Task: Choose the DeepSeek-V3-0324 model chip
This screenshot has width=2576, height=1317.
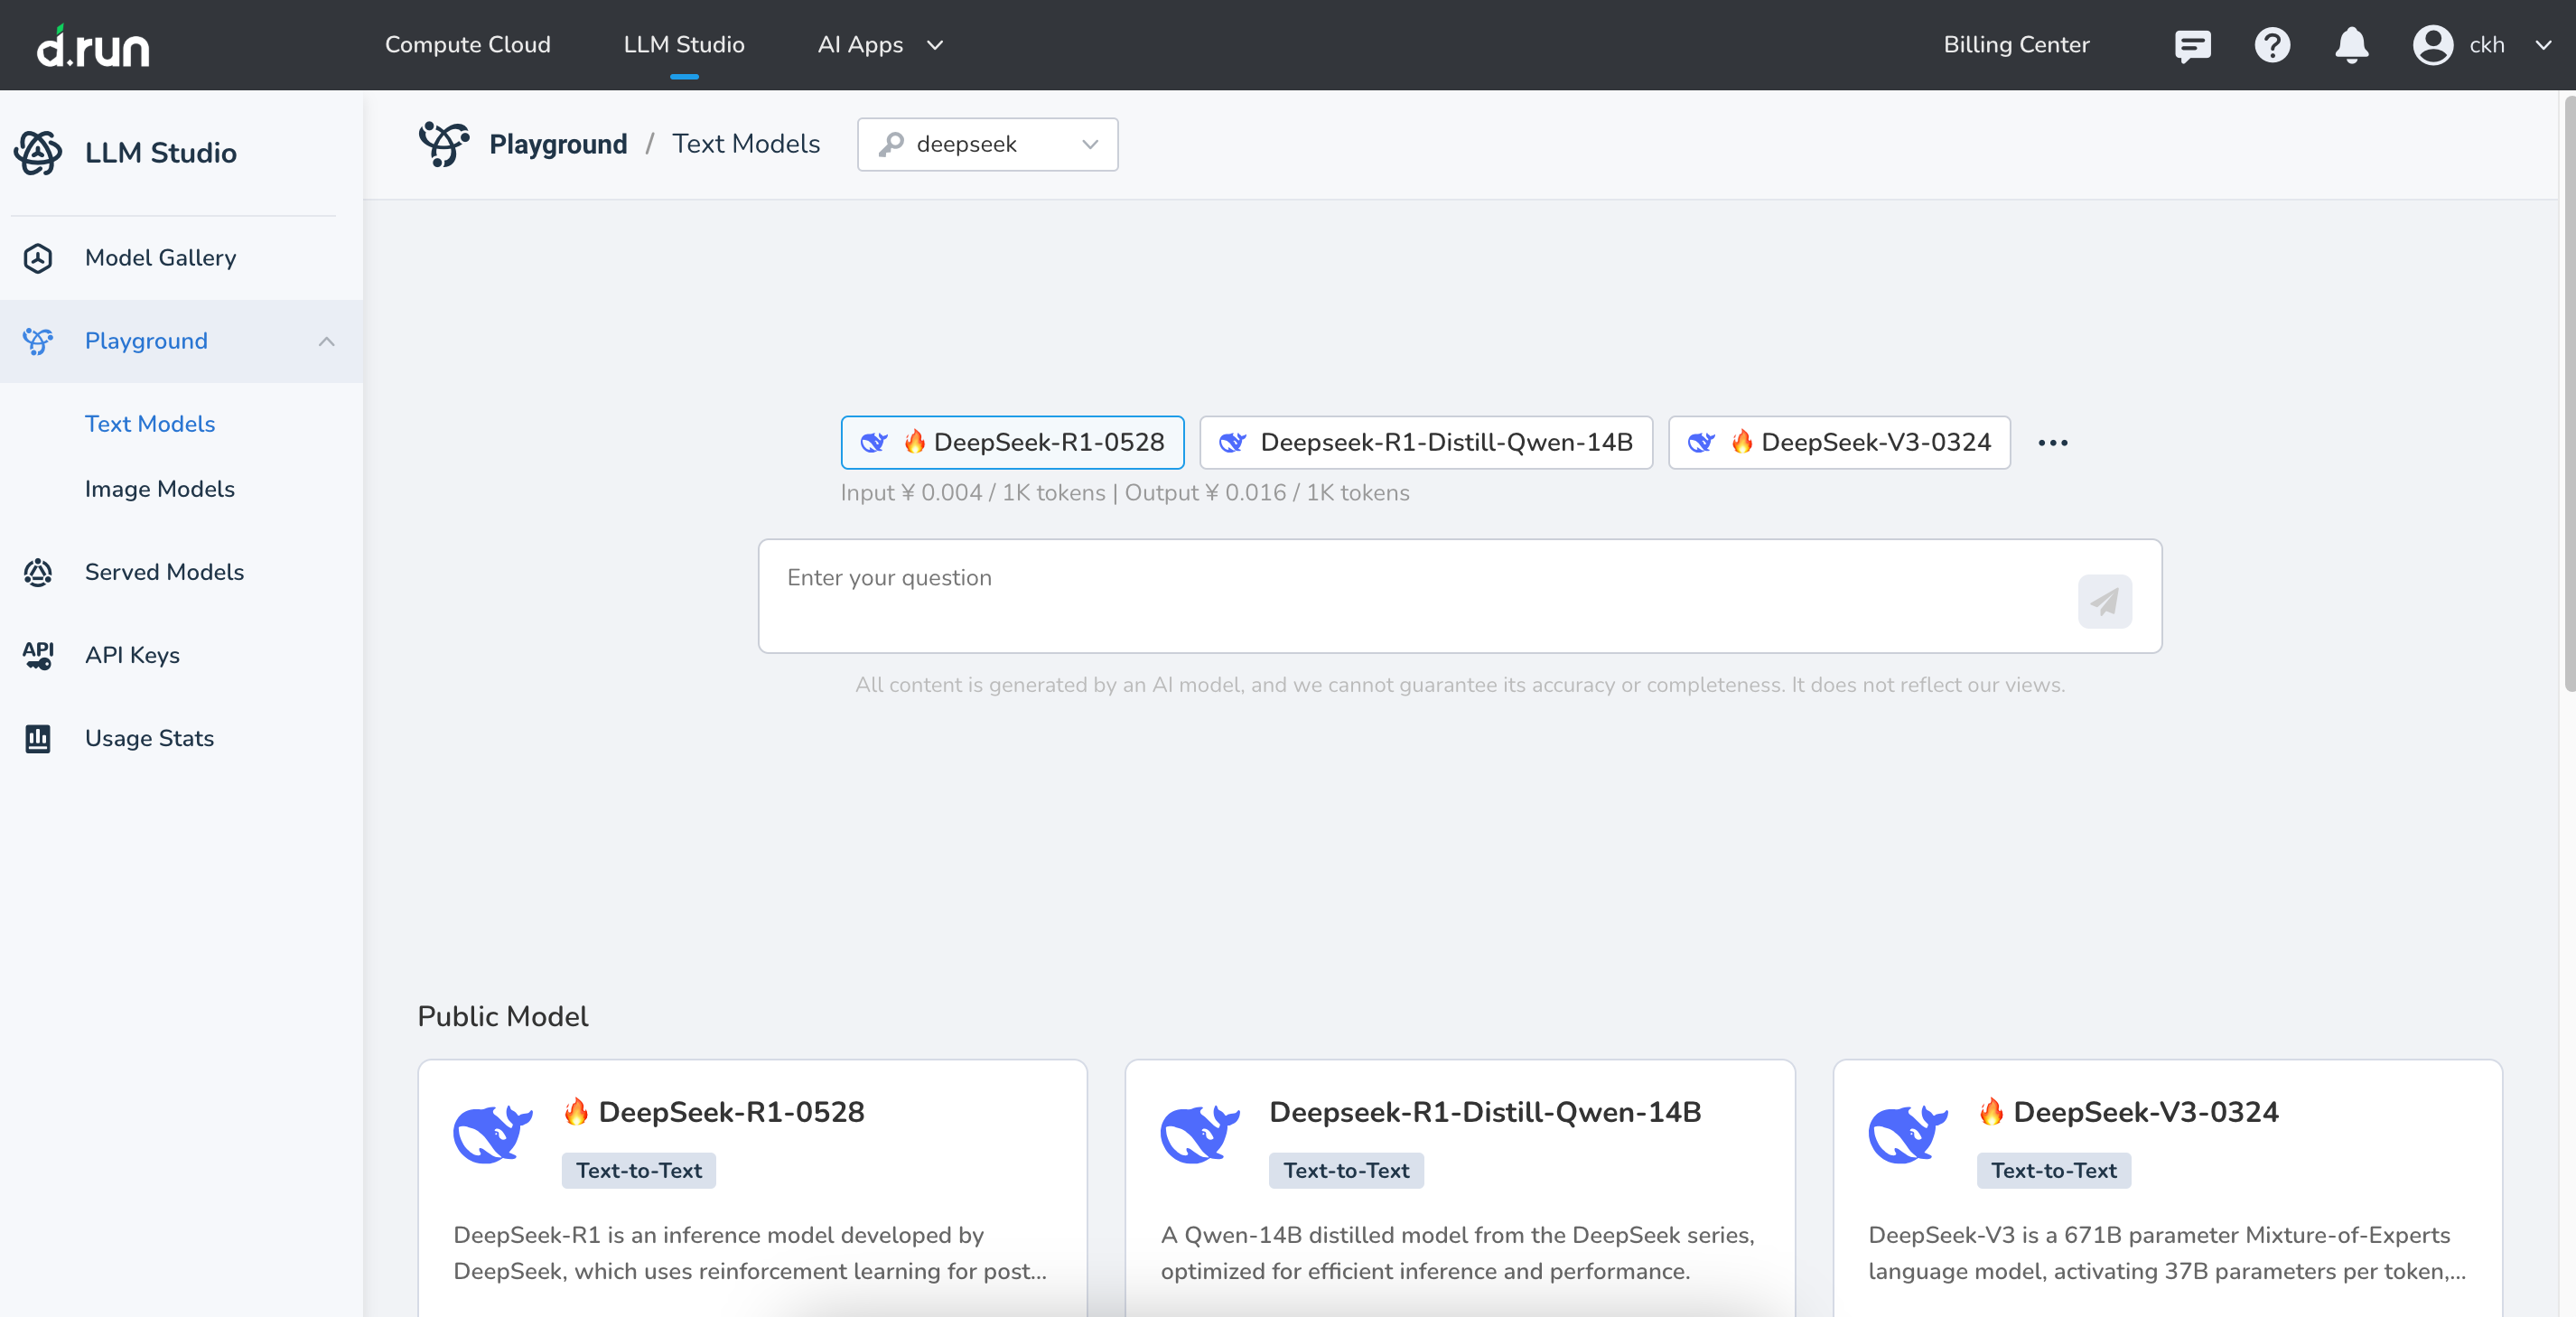Action: point(1838,442)
